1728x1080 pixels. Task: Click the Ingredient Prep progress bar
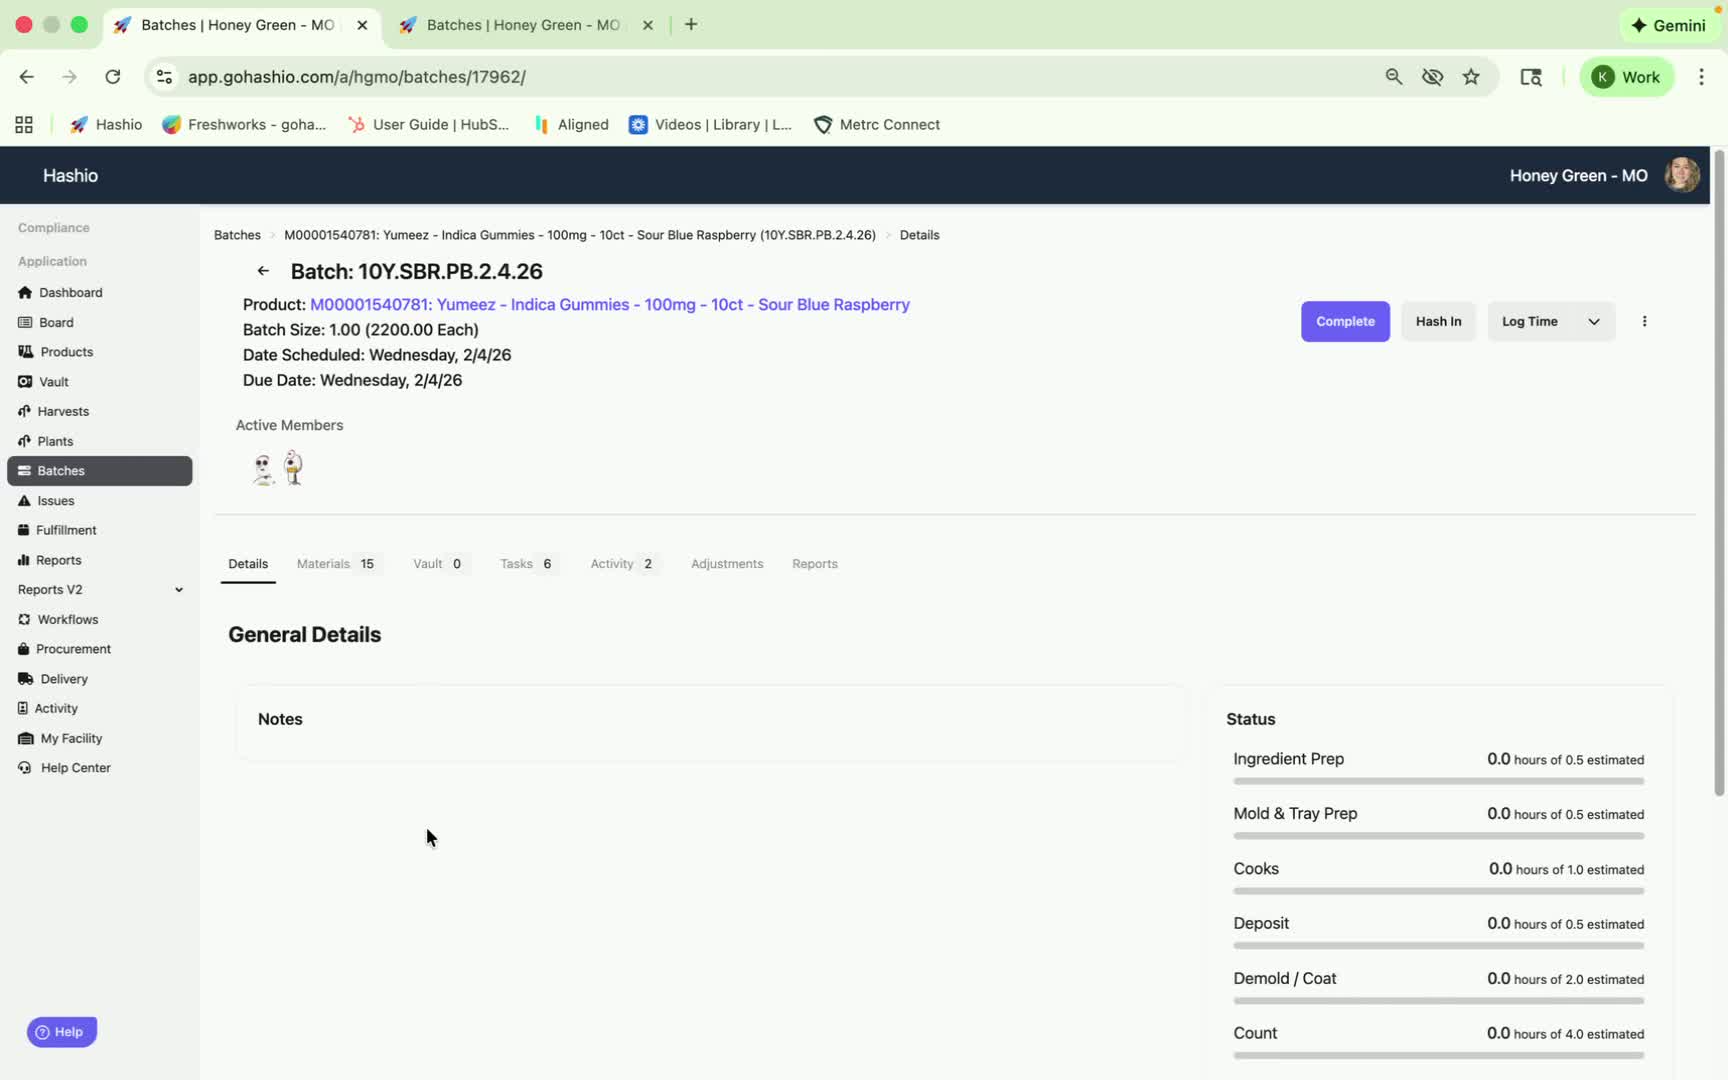point(1438,781)
